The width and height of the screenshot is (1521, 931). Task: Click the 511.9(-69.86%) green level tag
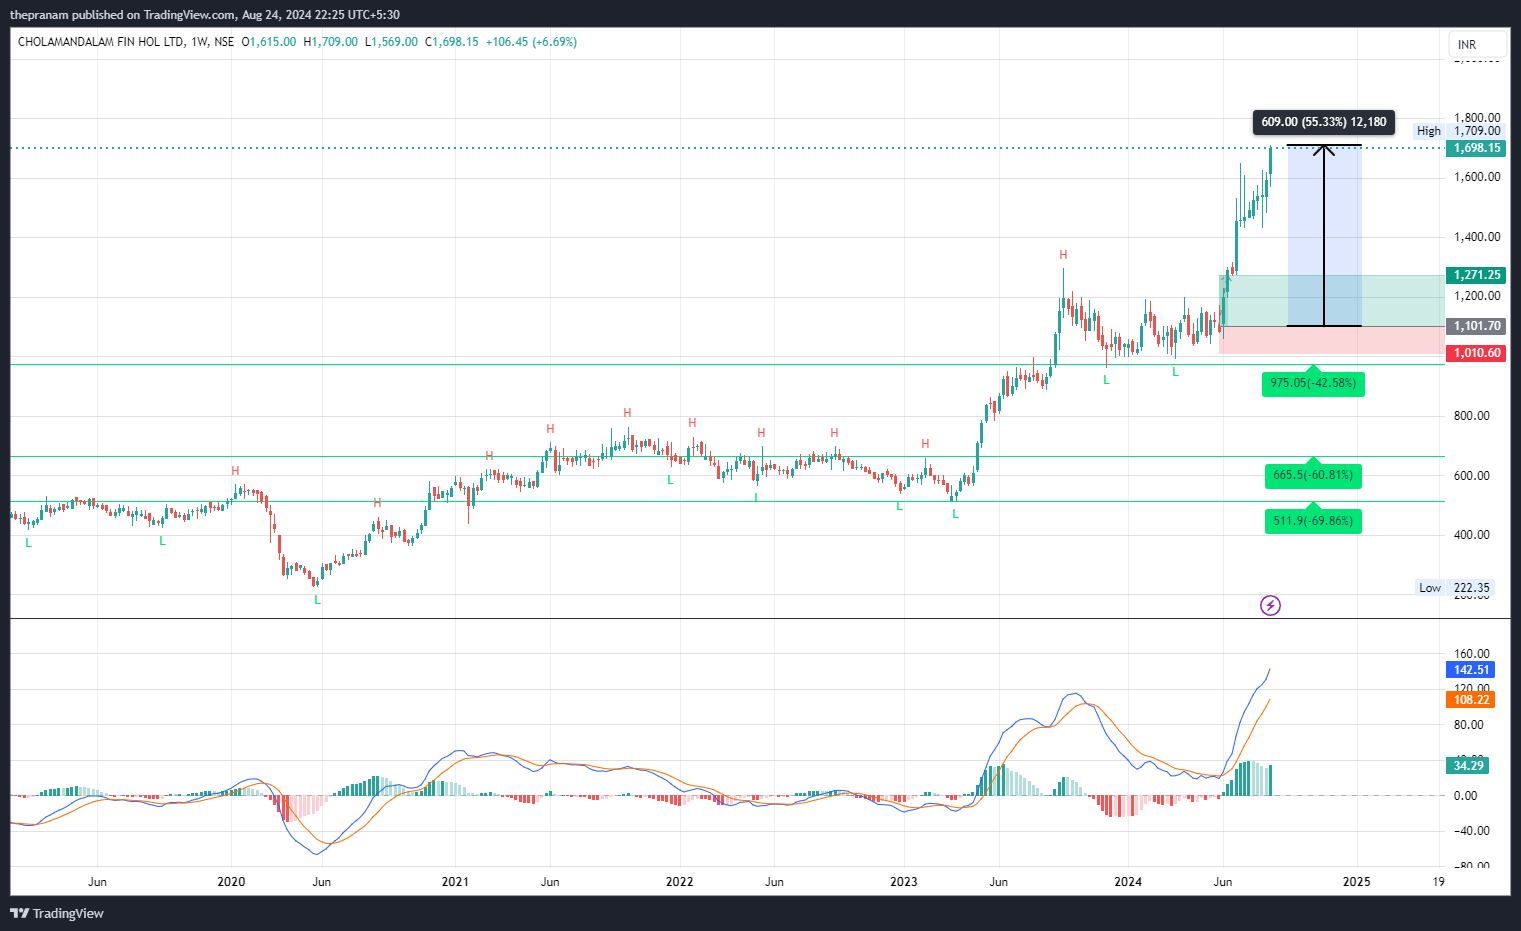[x=1313, y=521]
